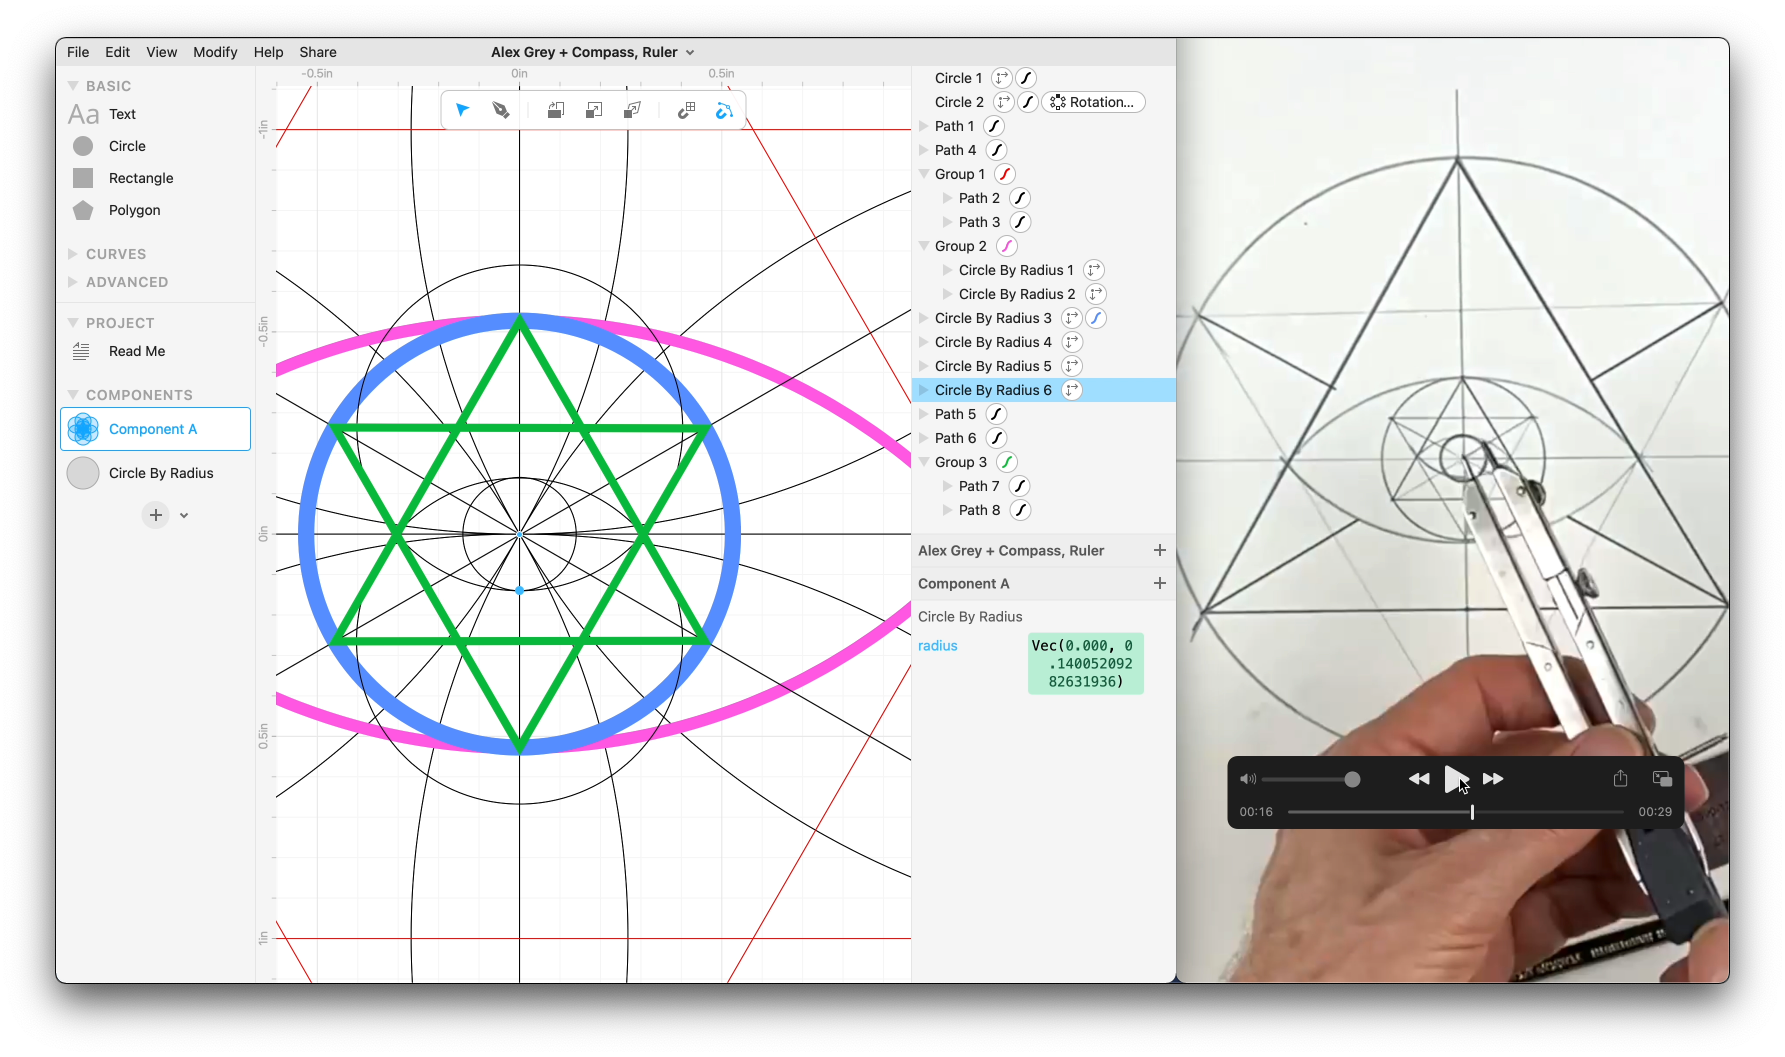Image resolution: width=1785 pixels, height=1057 pixels.
Task: Click Path 8 stroke badge
Action: tap(1020, 510)
